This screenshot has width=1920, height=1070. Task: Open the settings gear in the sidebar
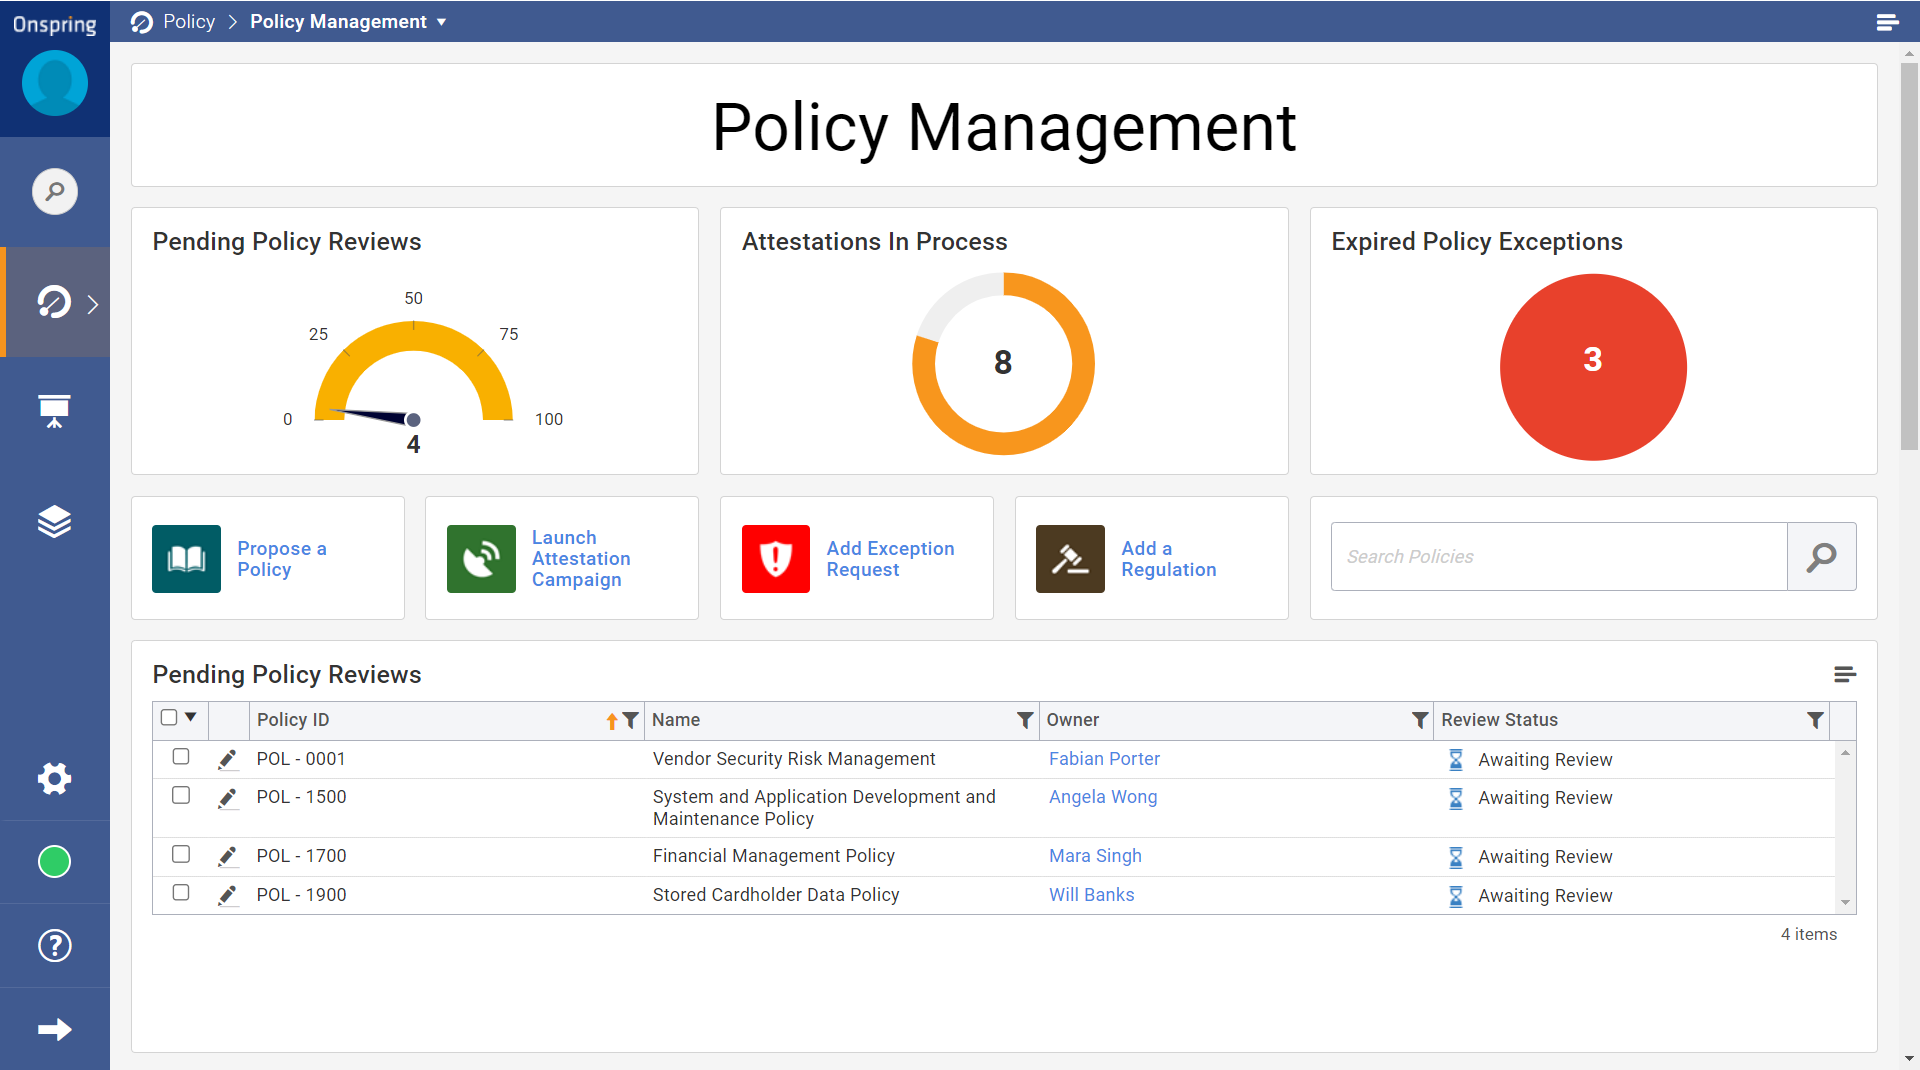click(55, 778)
